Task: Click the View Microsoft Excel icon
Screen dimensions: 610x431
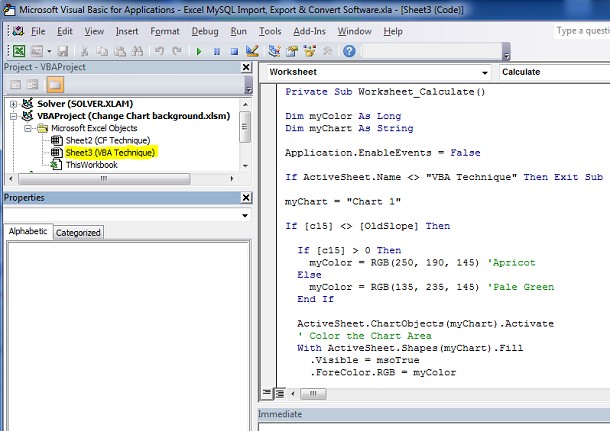Action: click(x=18, y=50)
